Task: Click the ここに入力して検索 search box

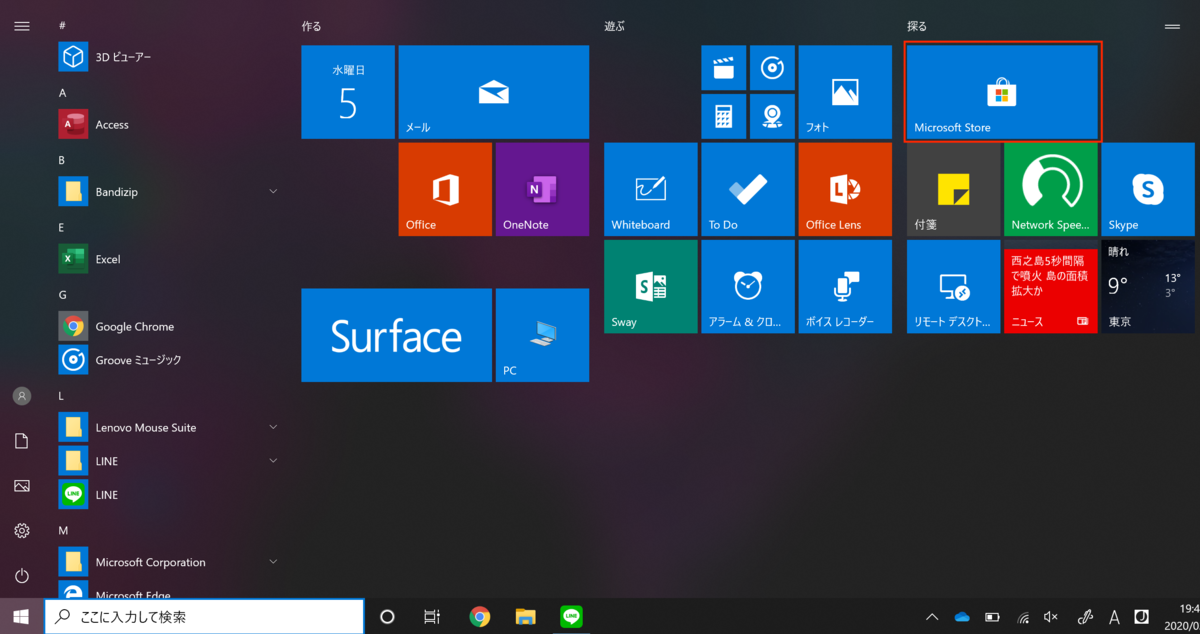Action: tap(204, 617)
